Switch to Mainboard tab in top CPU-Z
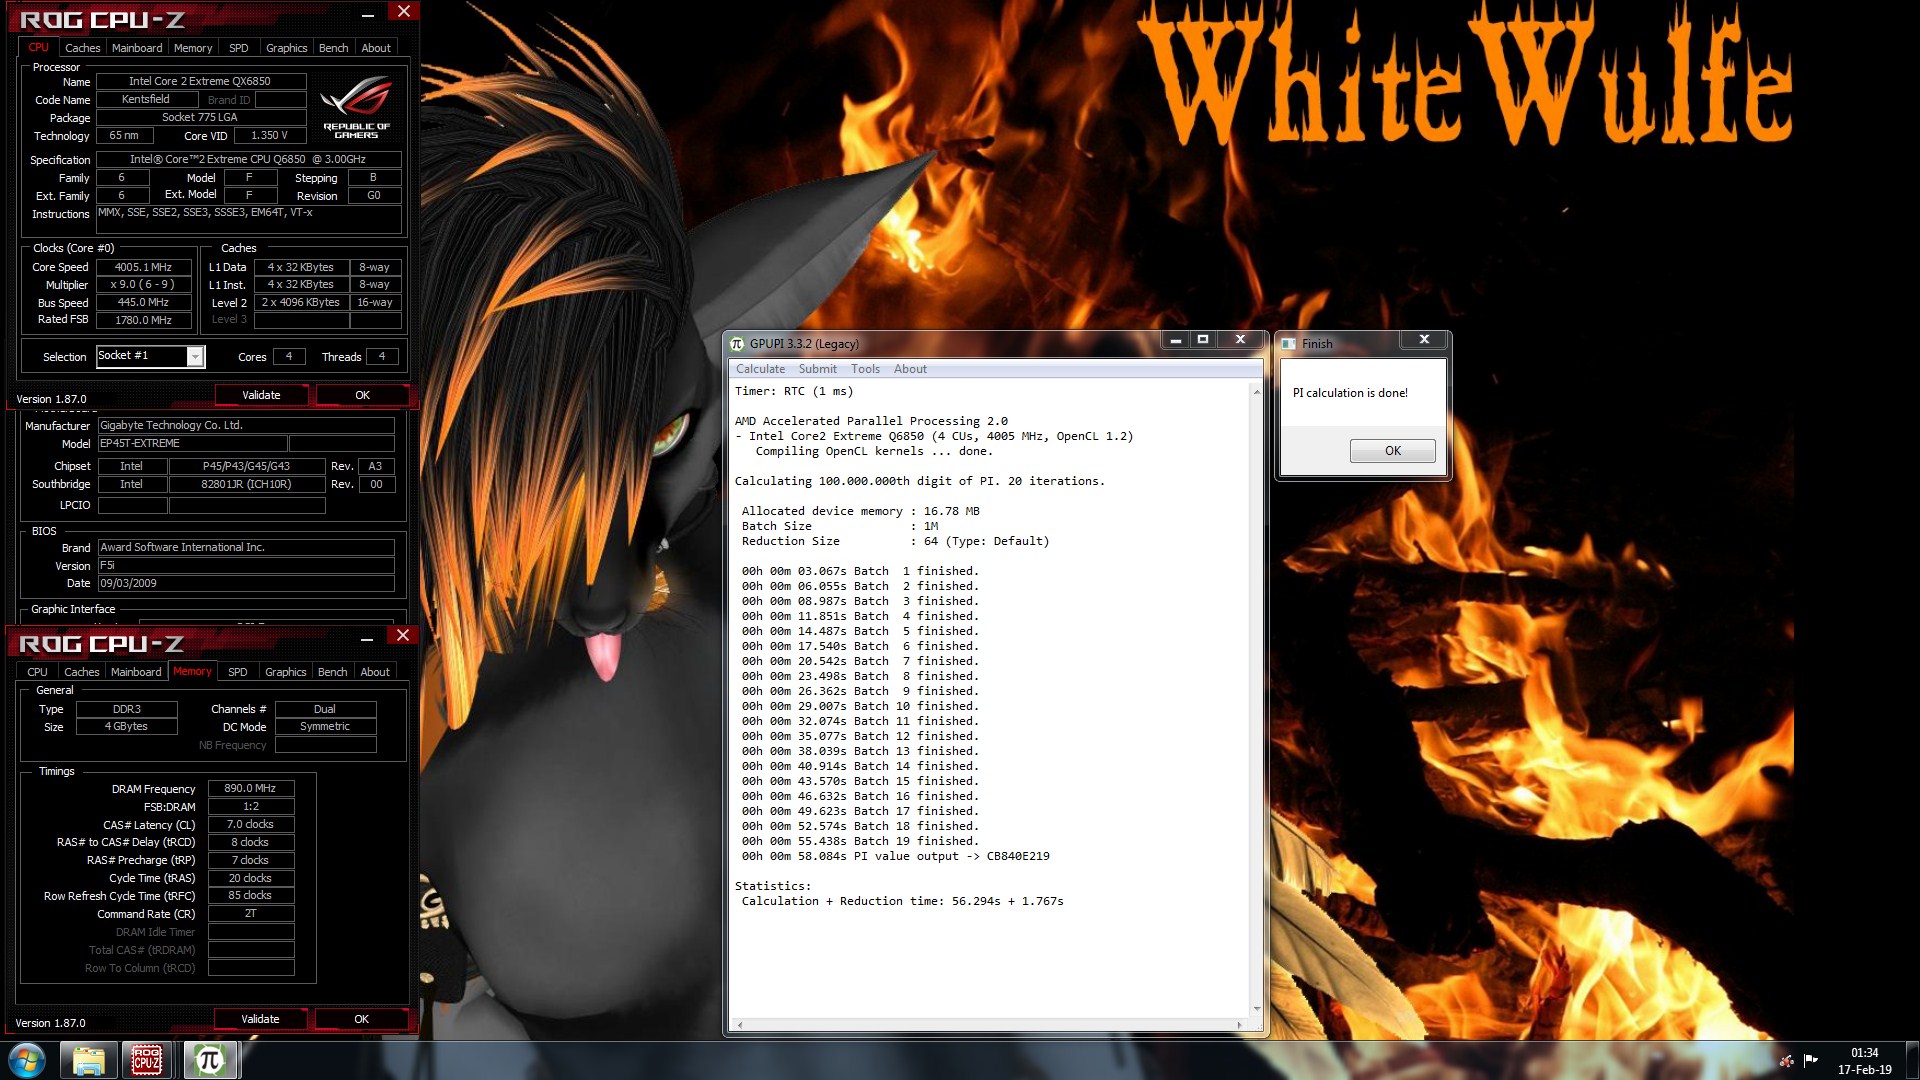The width and height of the screenshot is (1920, 1080). click(137, 48)
